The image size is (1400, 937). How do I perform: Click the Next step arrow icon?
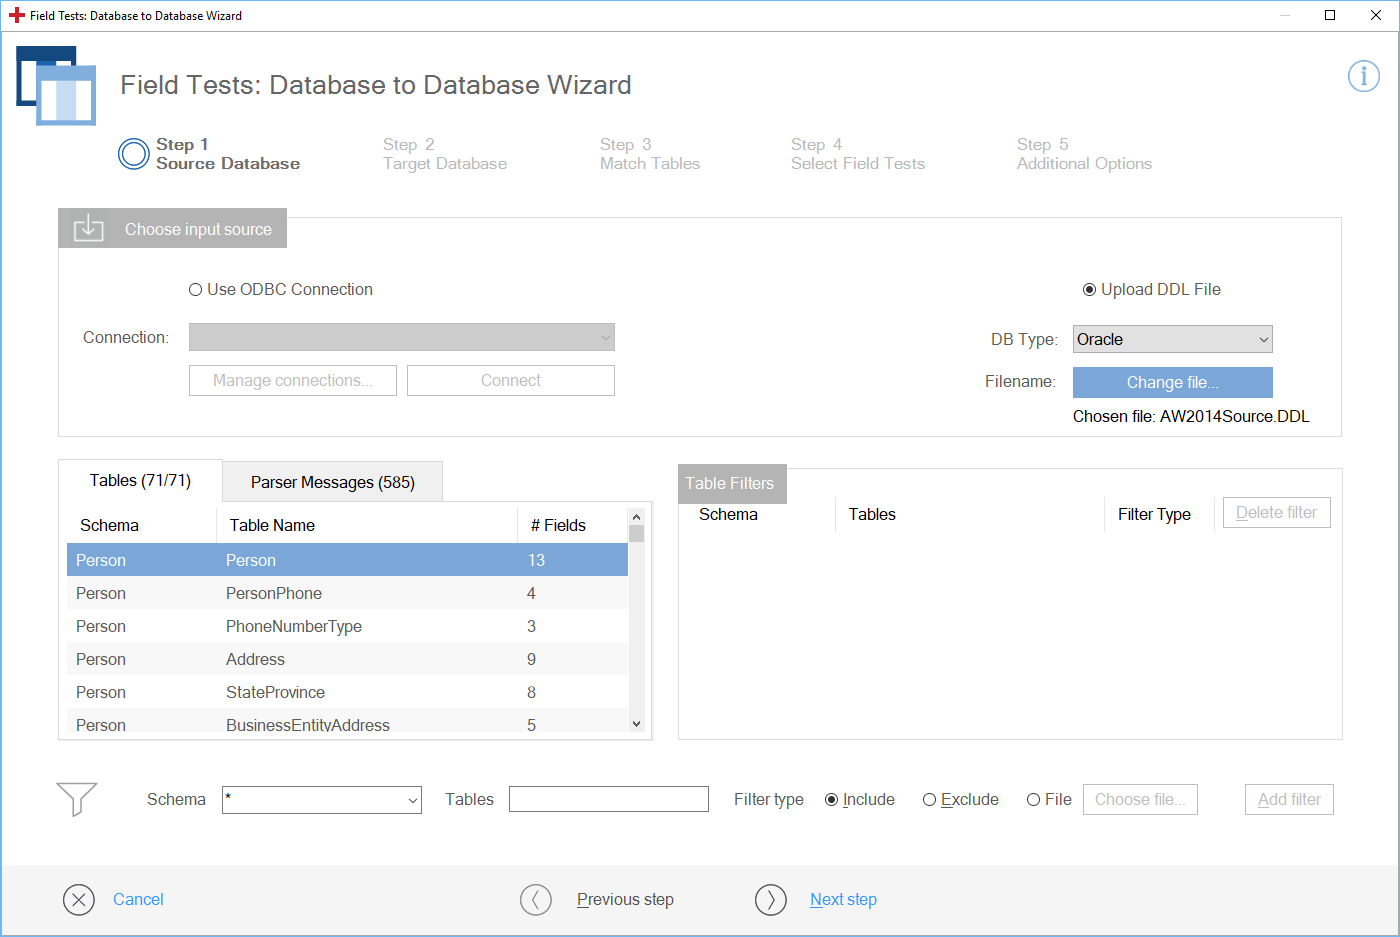pos(771,900)
